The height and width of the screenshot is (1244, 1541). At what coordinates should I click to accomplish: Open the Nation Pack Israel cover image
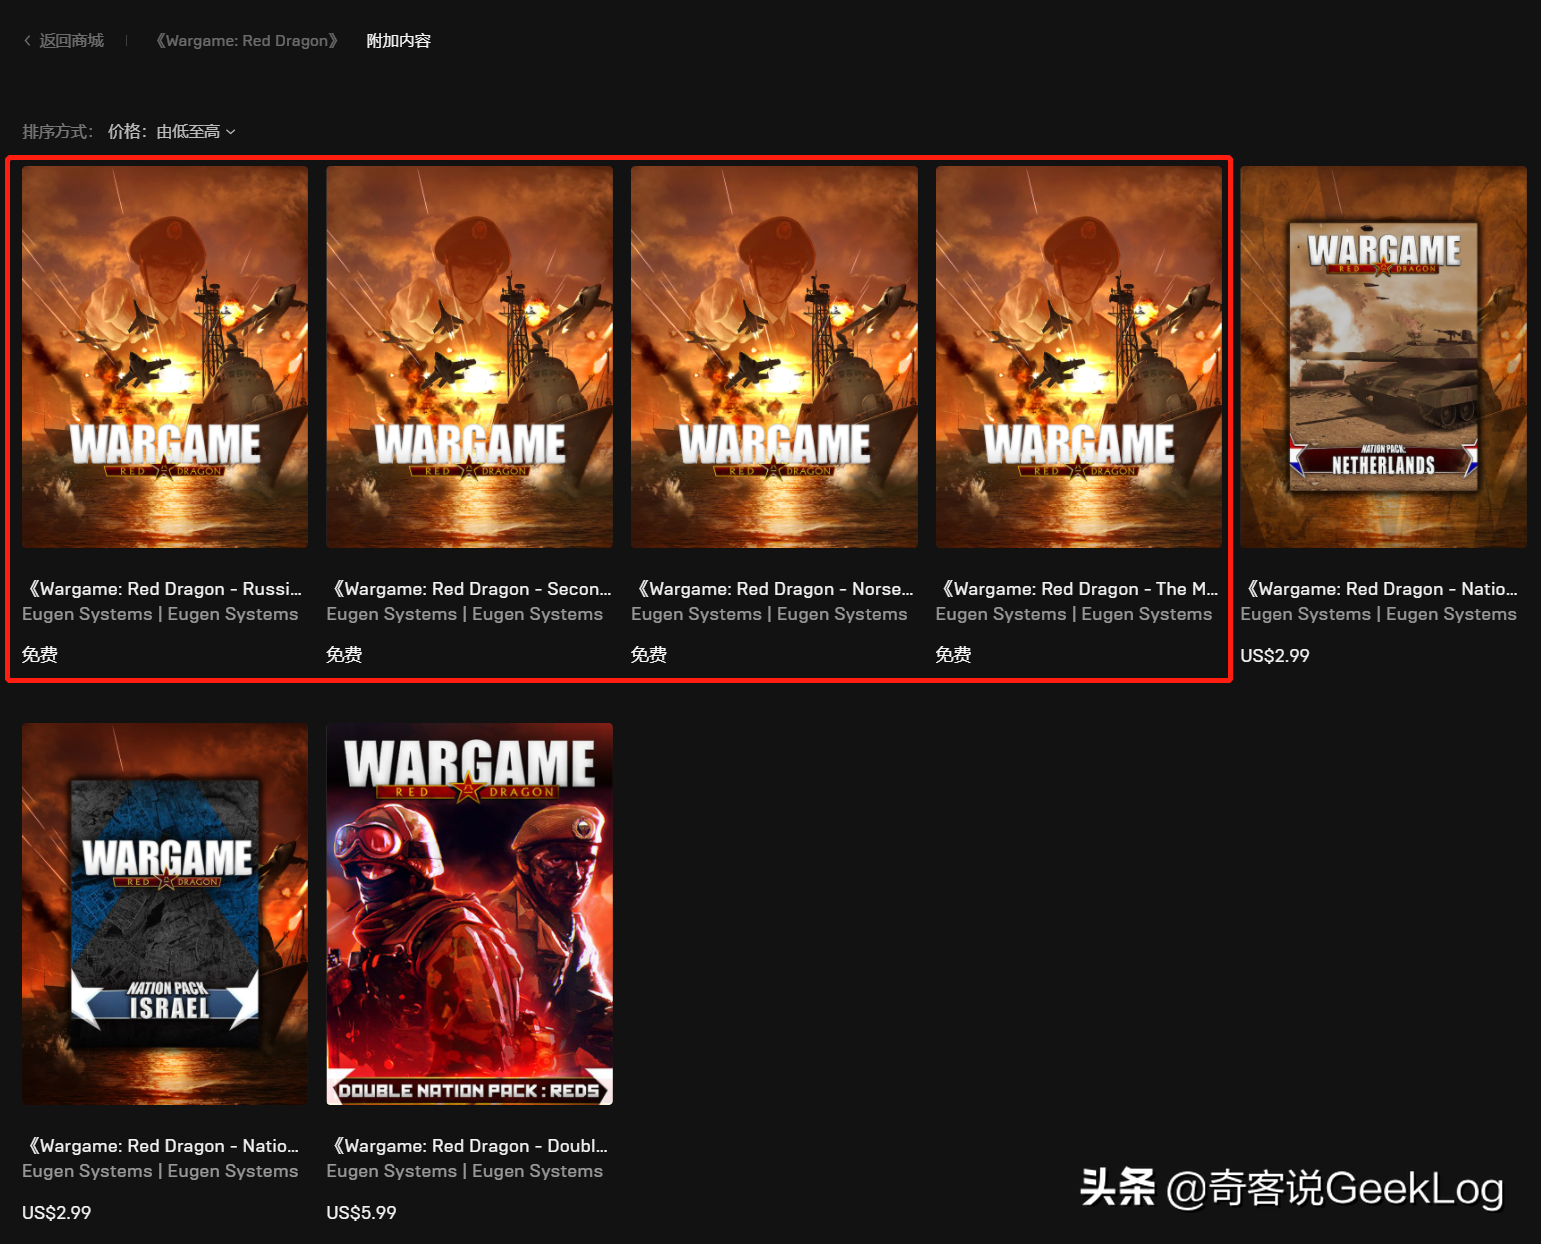tap(165, 914)
